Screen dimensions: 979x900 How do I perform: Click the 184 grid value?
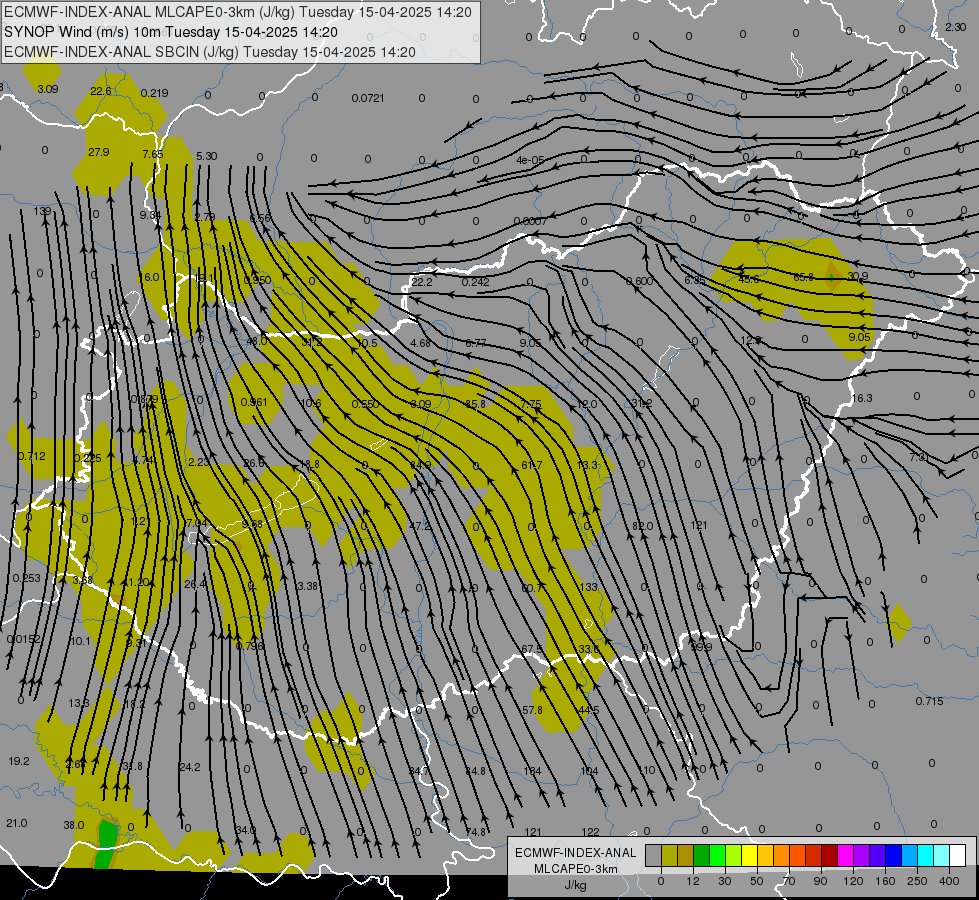click(533, 771)
